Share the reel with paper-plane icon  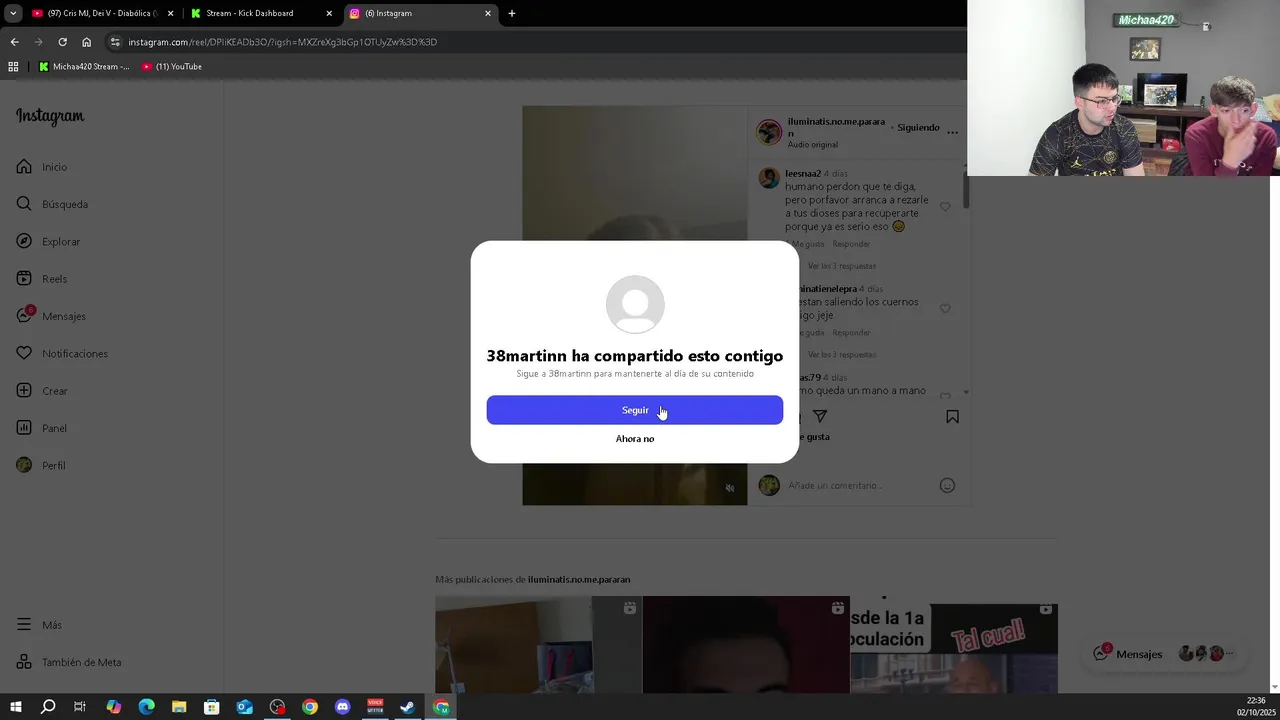click(x=820, y=416)
